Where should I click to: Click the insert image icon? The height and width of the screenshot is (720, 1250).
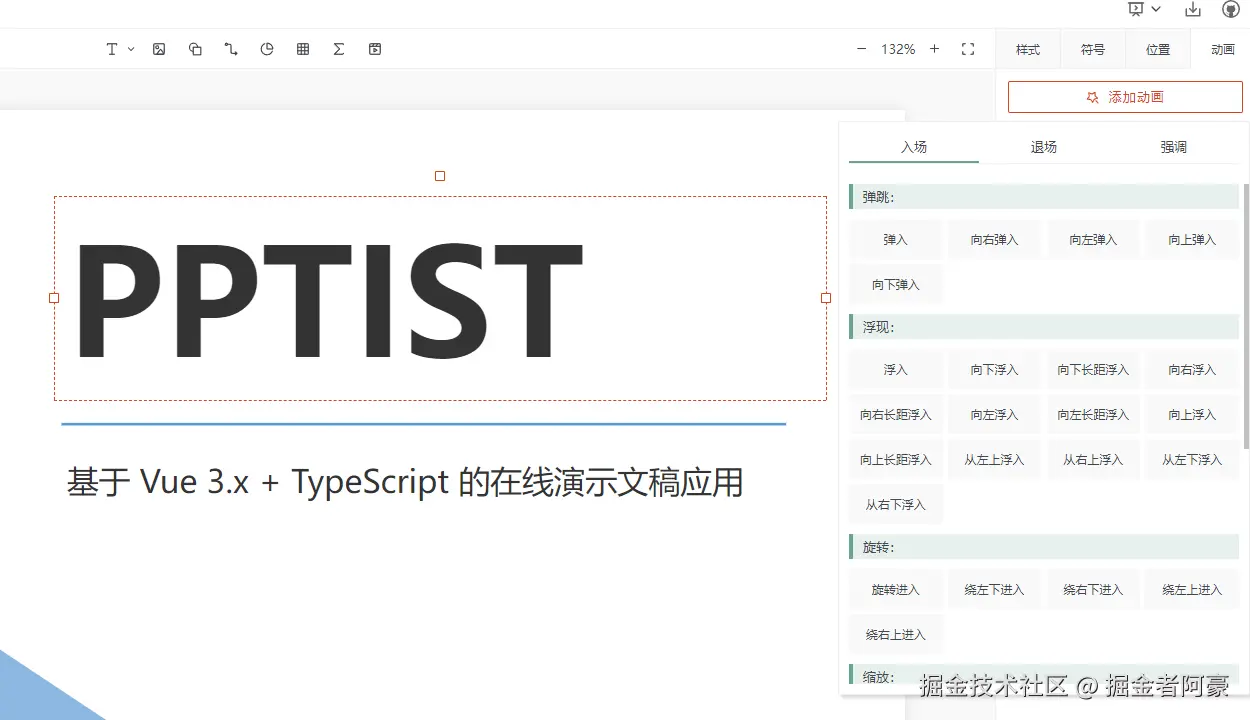coord(159,49)
